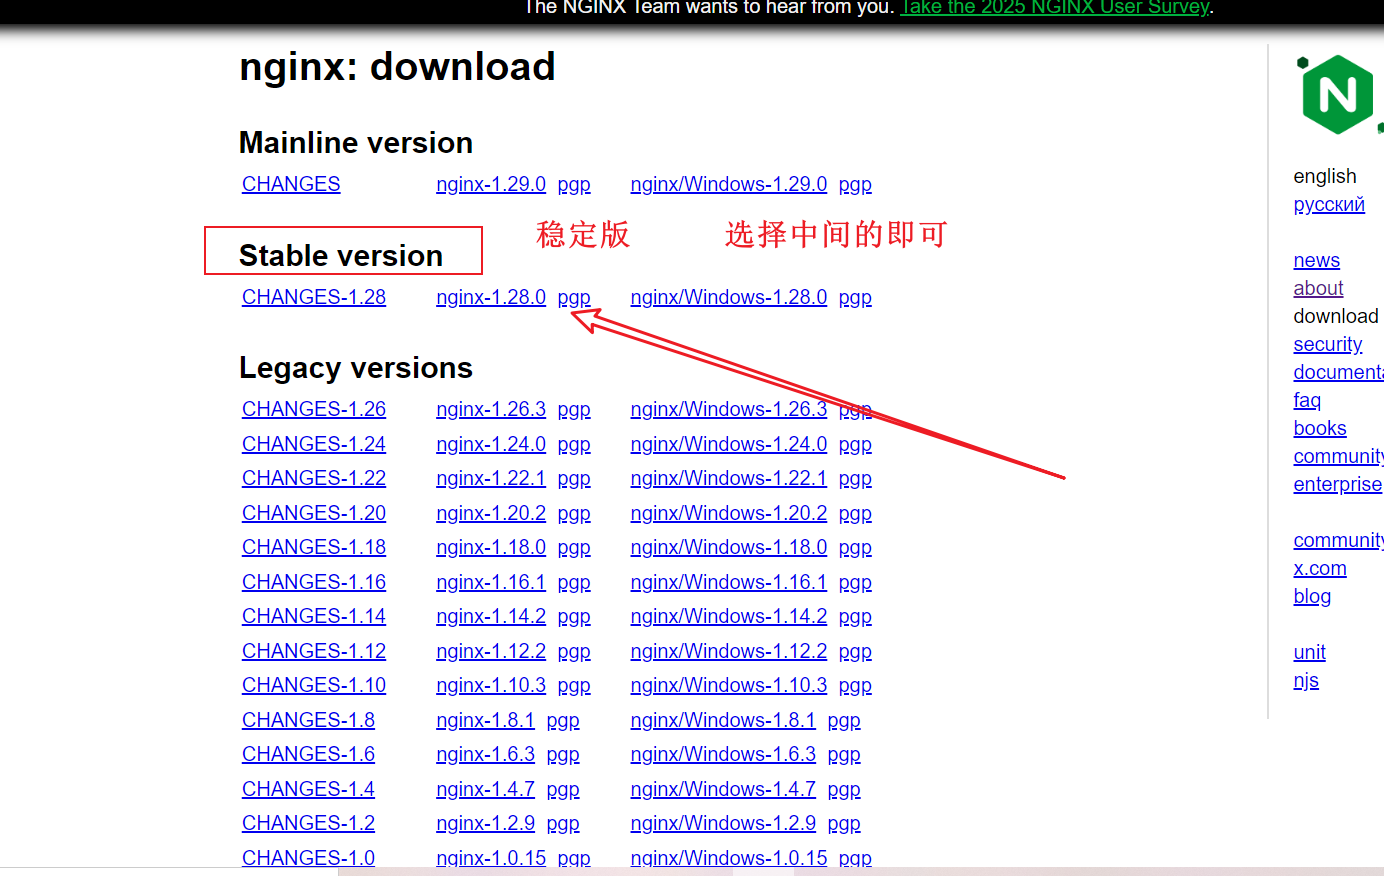Open the blog link
Screen dimensions: 1384x876
1312,596
